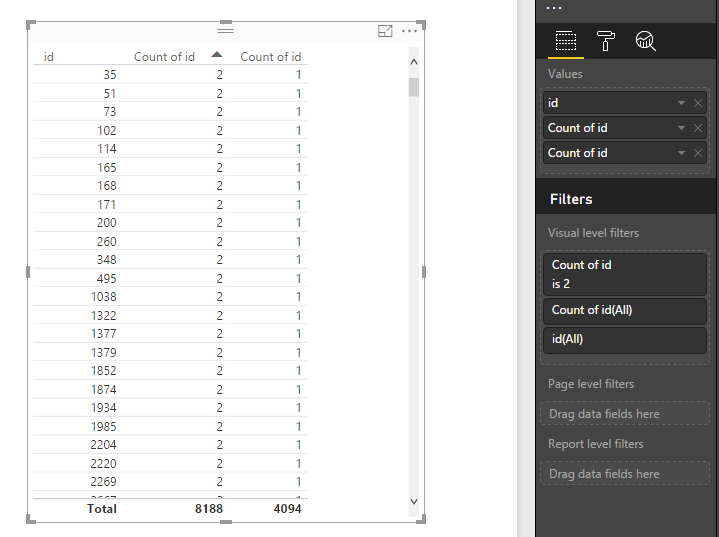
Task: Select the id cell 2204
Action: point(103,445)
